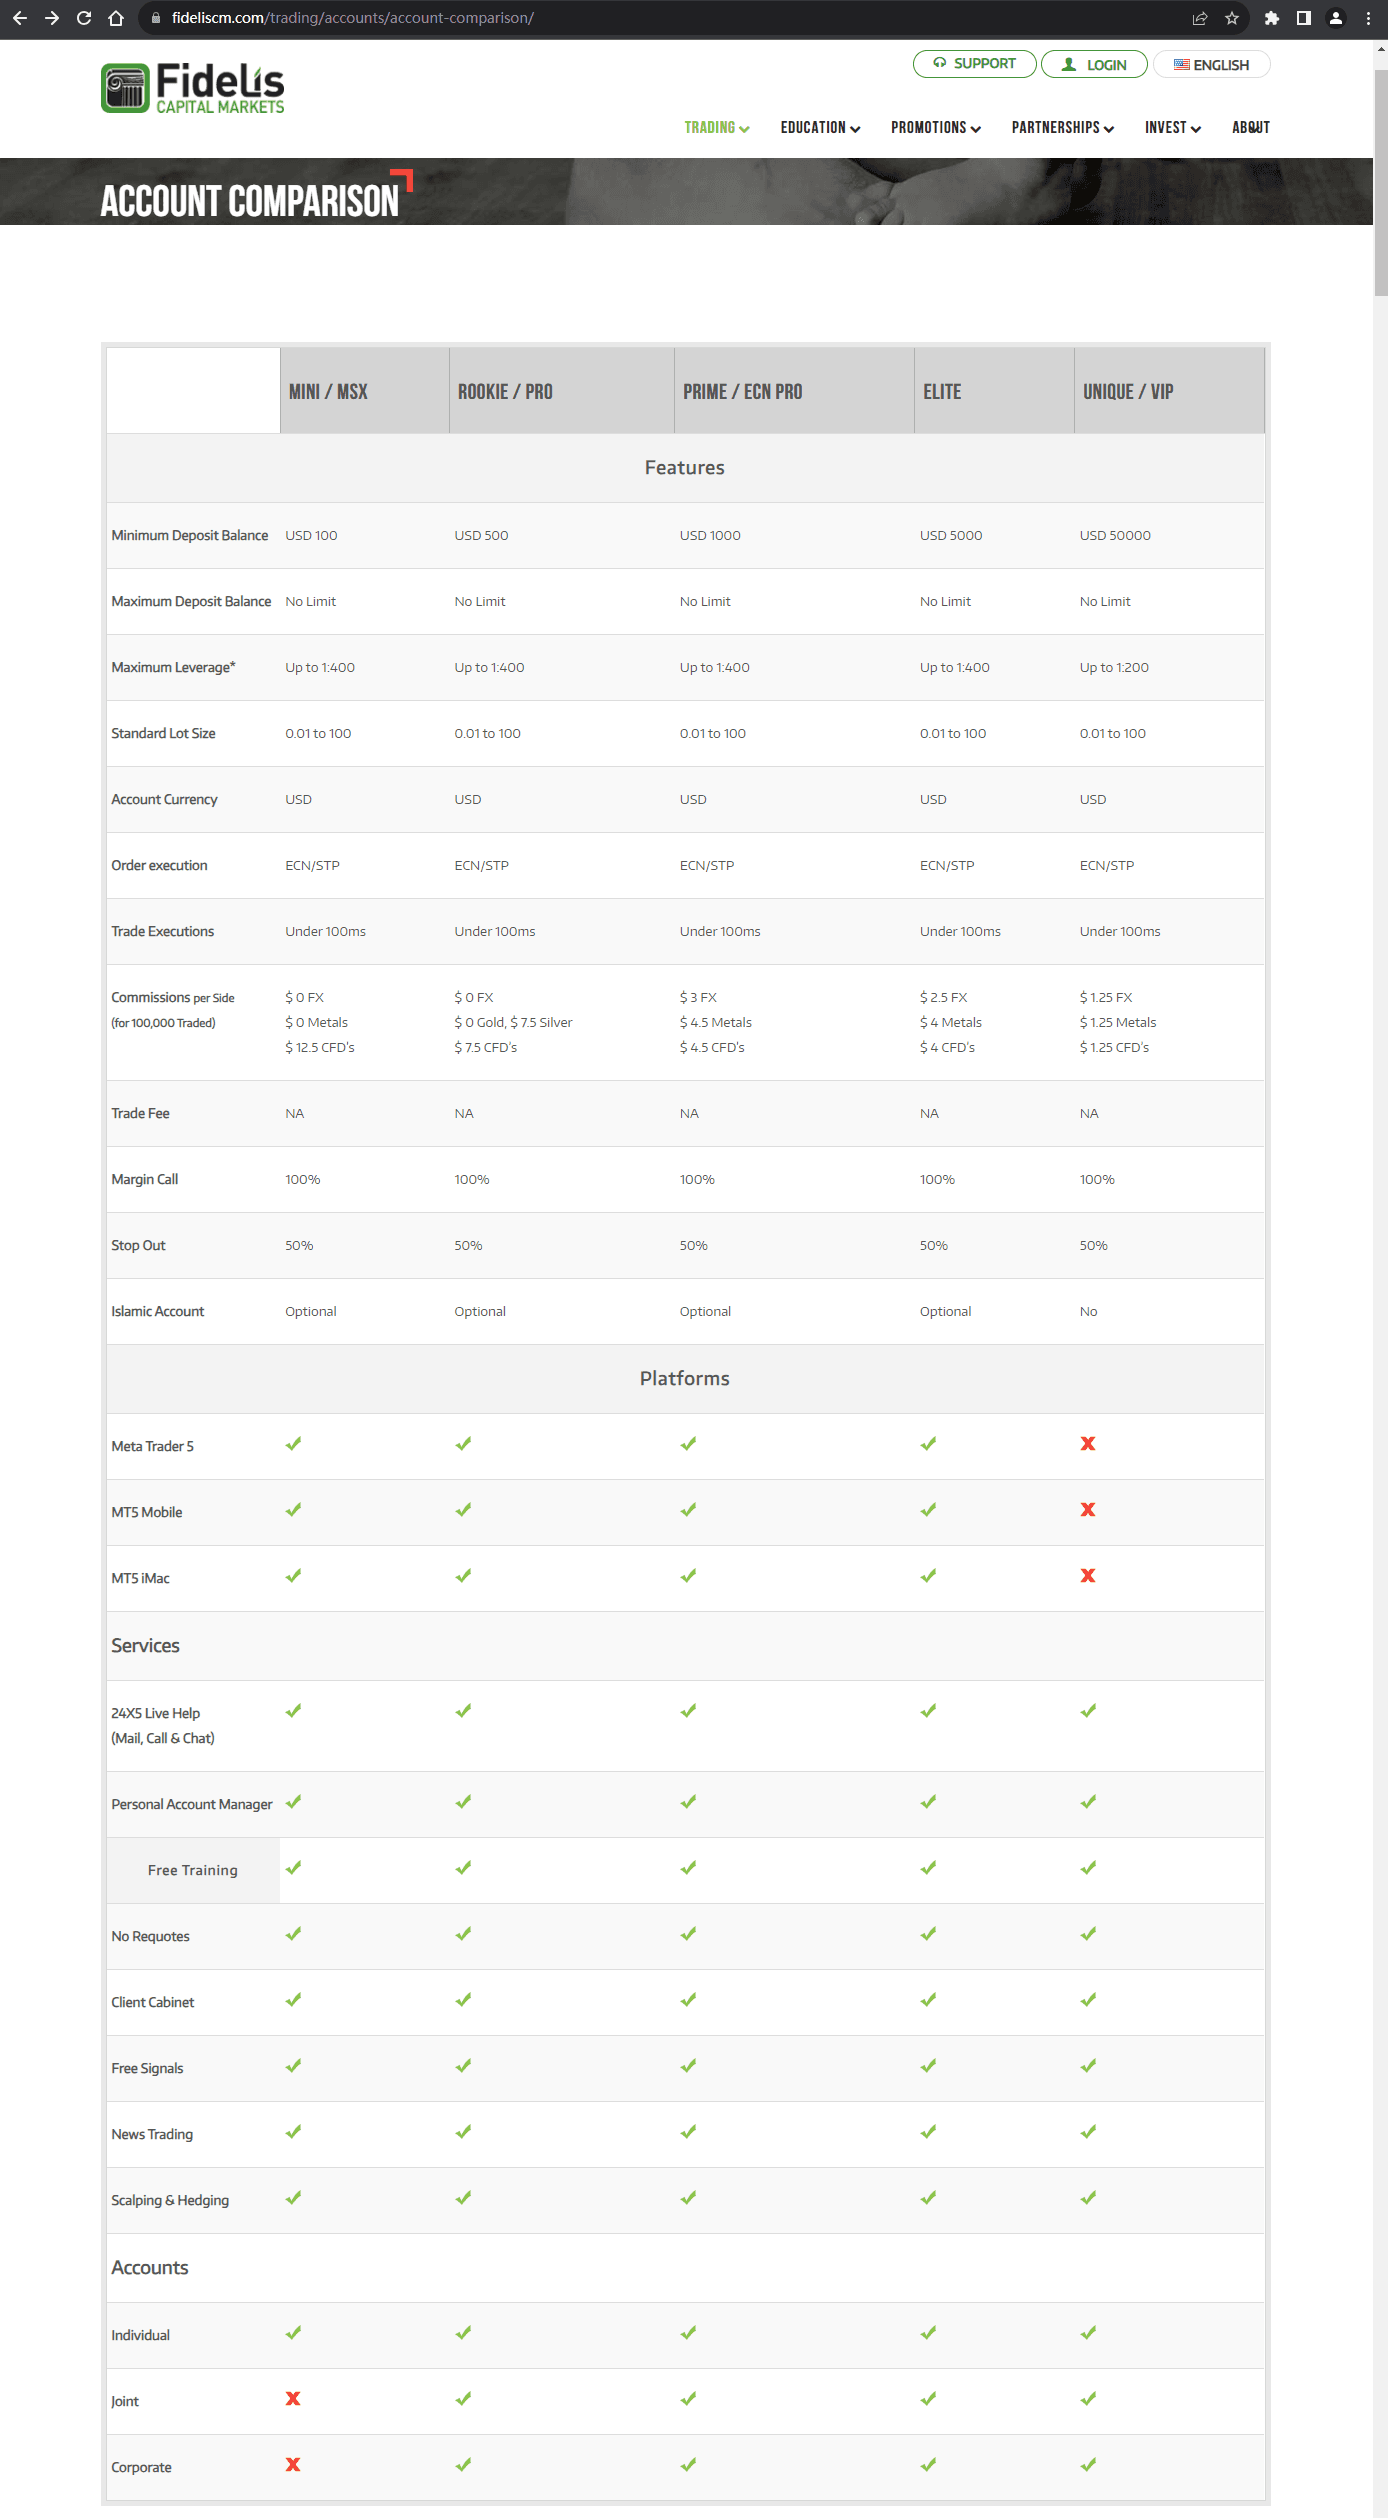Open the Chrome three-dot menu
The height and width of the screenshot is (2518, 1388).
click(1368, 18)
